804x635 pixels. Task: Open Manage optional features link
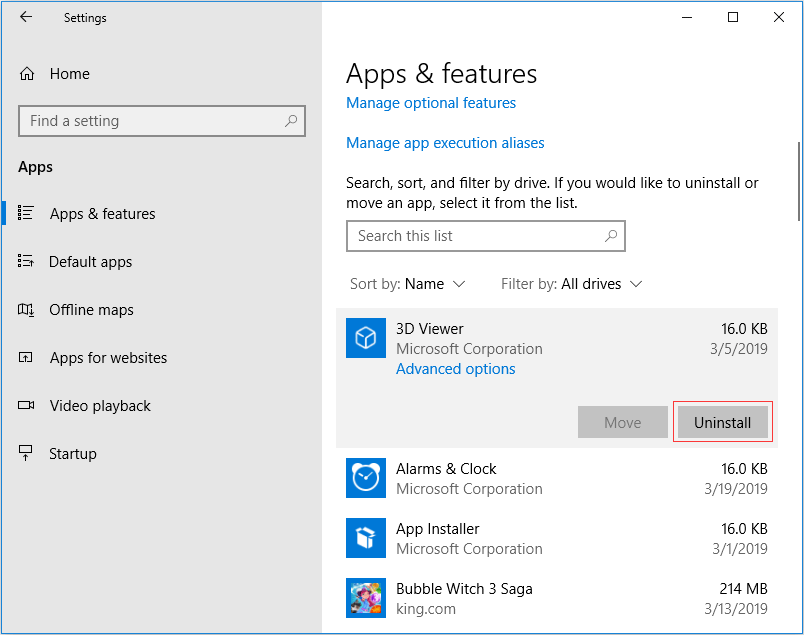coord(431,103)
